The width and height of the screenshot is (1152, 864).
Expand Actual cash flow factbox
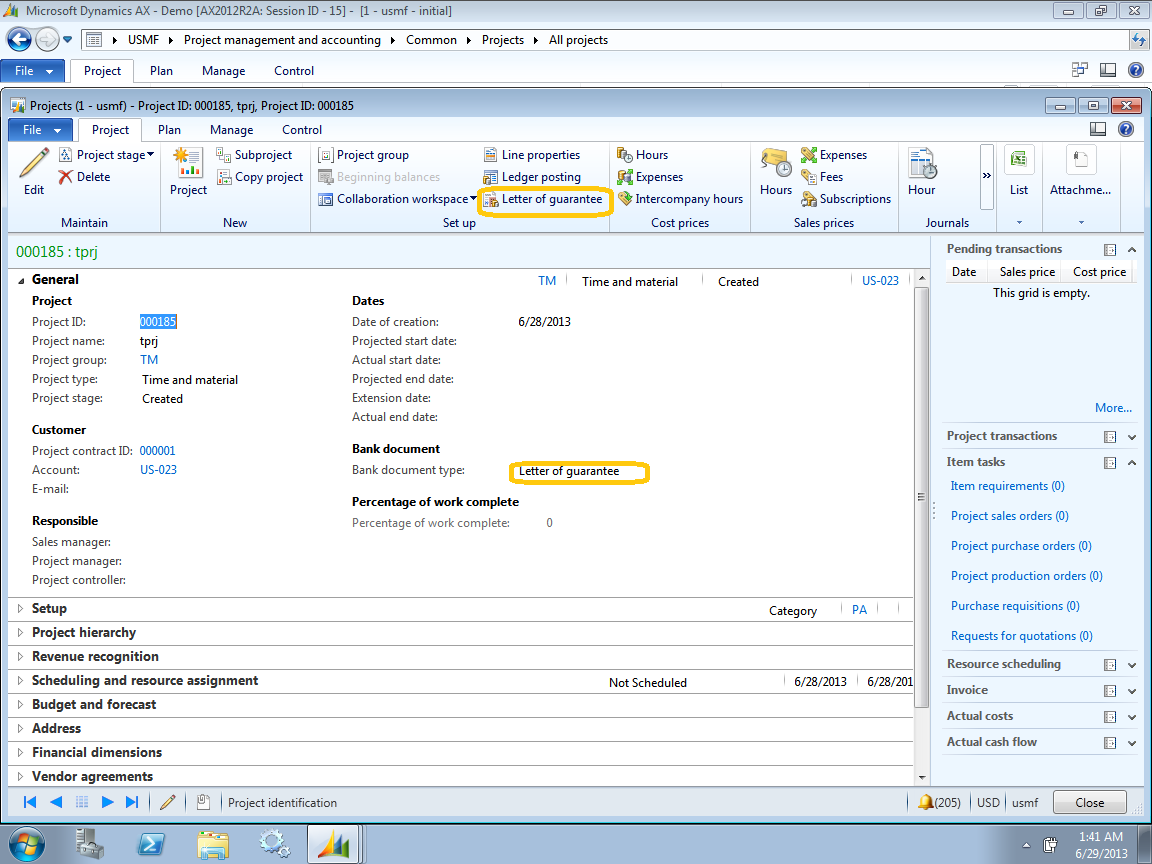click(x=1132, y=744)
